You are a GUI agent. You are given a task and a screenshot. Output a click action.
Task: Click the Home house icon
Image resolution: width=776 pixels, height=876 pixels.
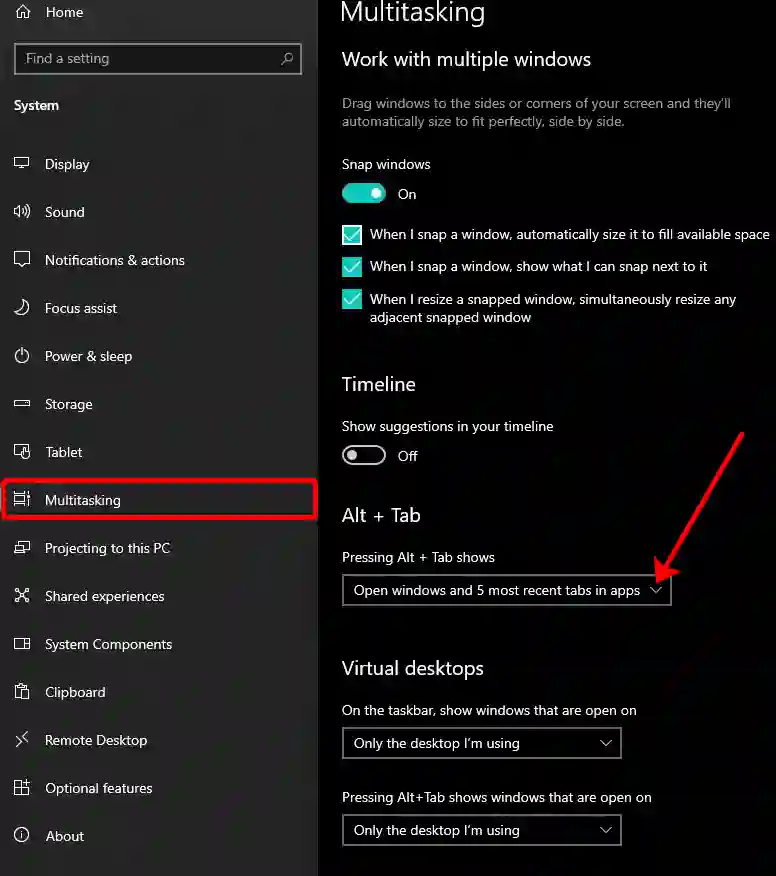click(x=23, y=12)
